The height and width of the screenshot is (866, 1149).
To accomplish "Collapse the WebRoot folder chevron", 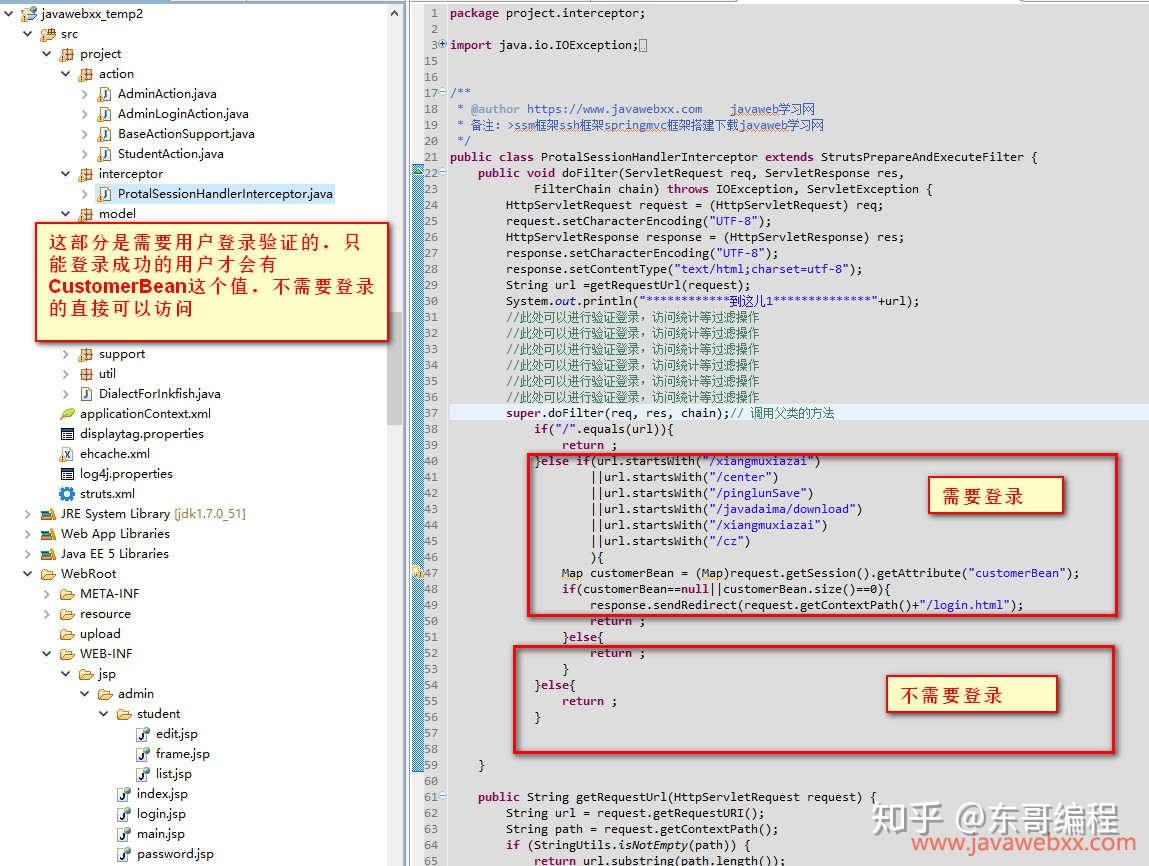I will click(28, 574).
